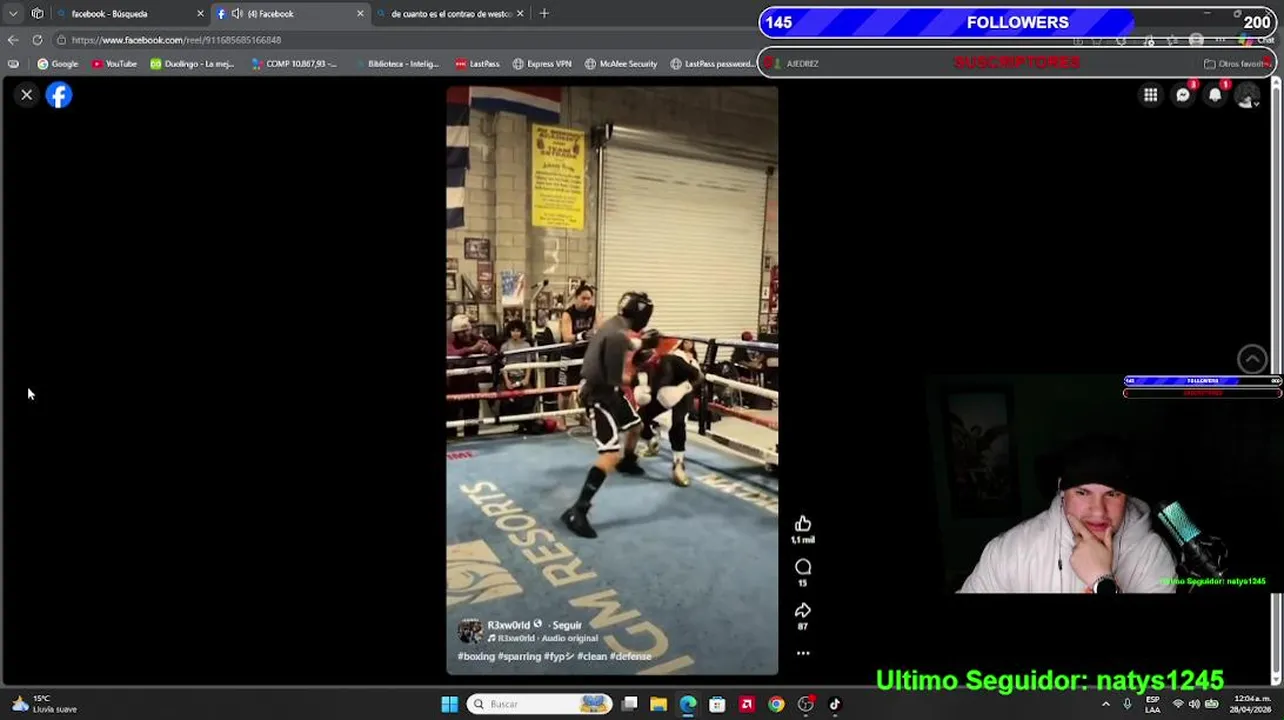Screen dimensions: 1284x720
Task: Mute the Facebook tab audio icon
Action: click(237, 14)
